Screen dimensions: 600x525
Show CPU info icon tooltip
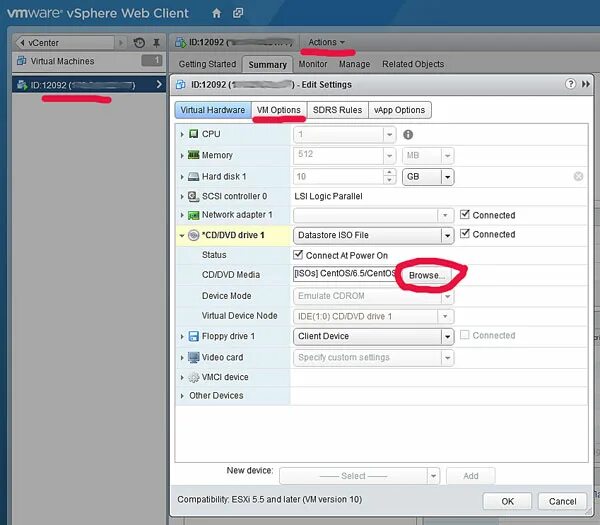[408, 134]
